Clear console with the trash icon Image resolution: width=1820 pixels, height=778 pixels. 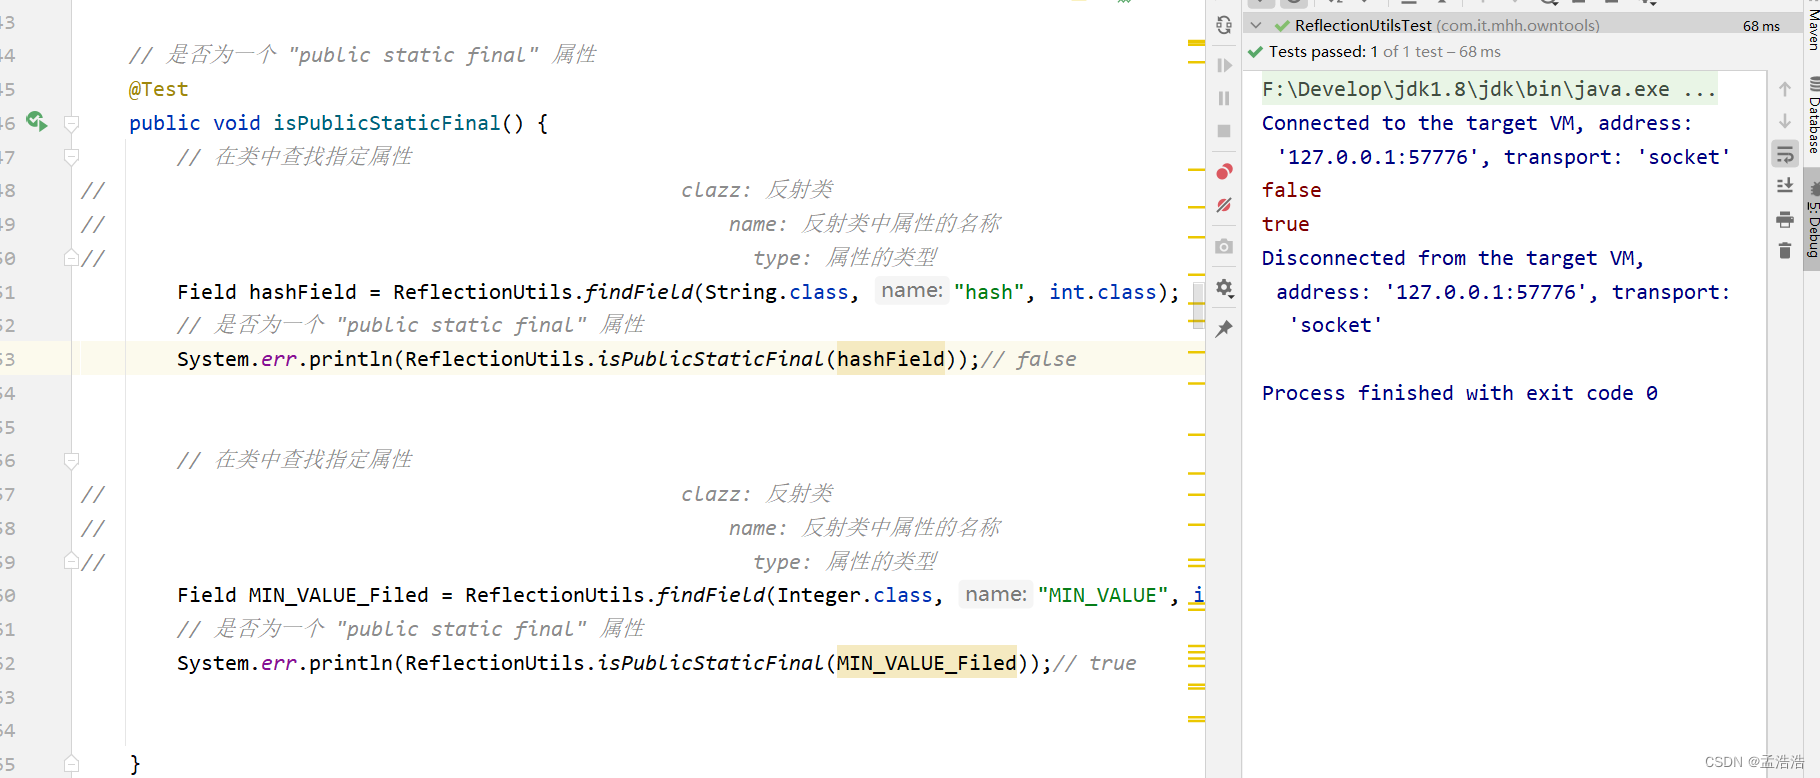[1785, 251]
